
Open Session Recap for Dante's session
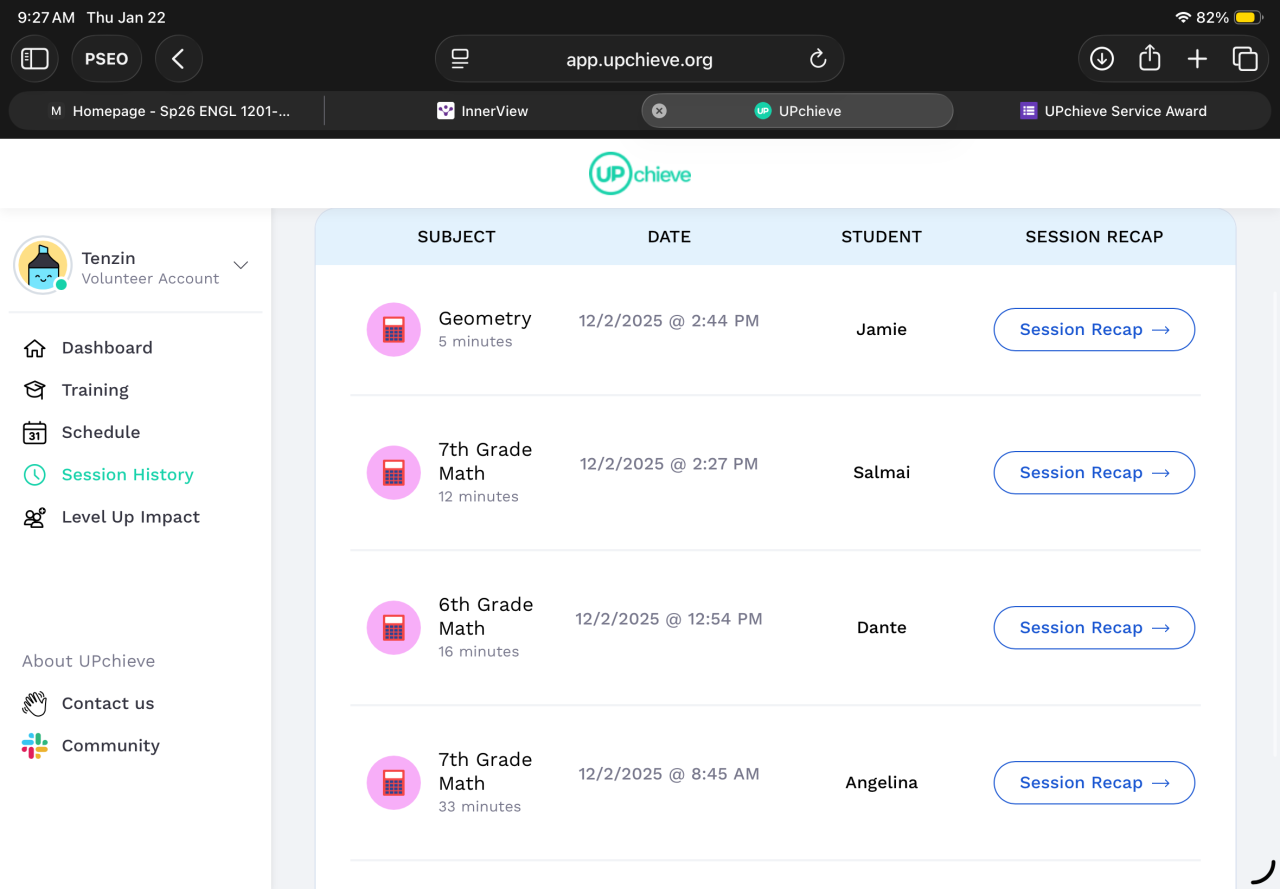click(x=1094, y=628)
